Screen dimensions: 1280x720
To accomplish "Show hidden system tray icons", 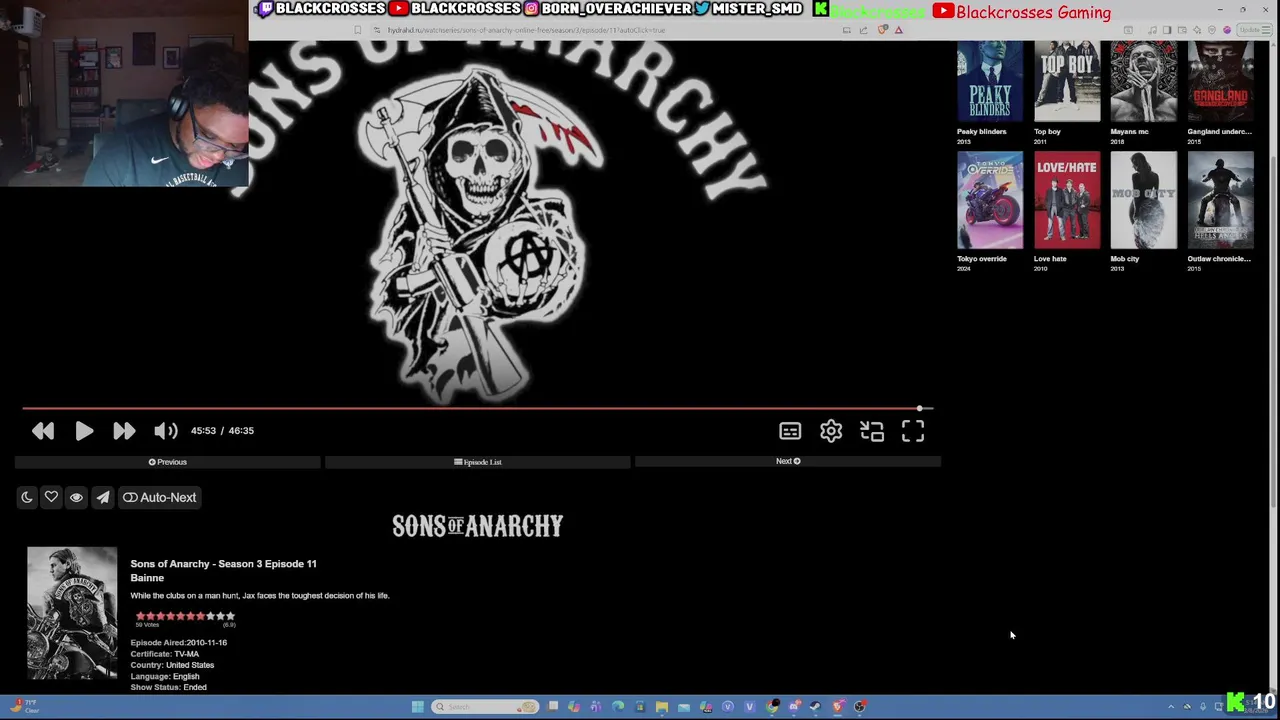I will pyautogui.click(x=1171, y=707).
